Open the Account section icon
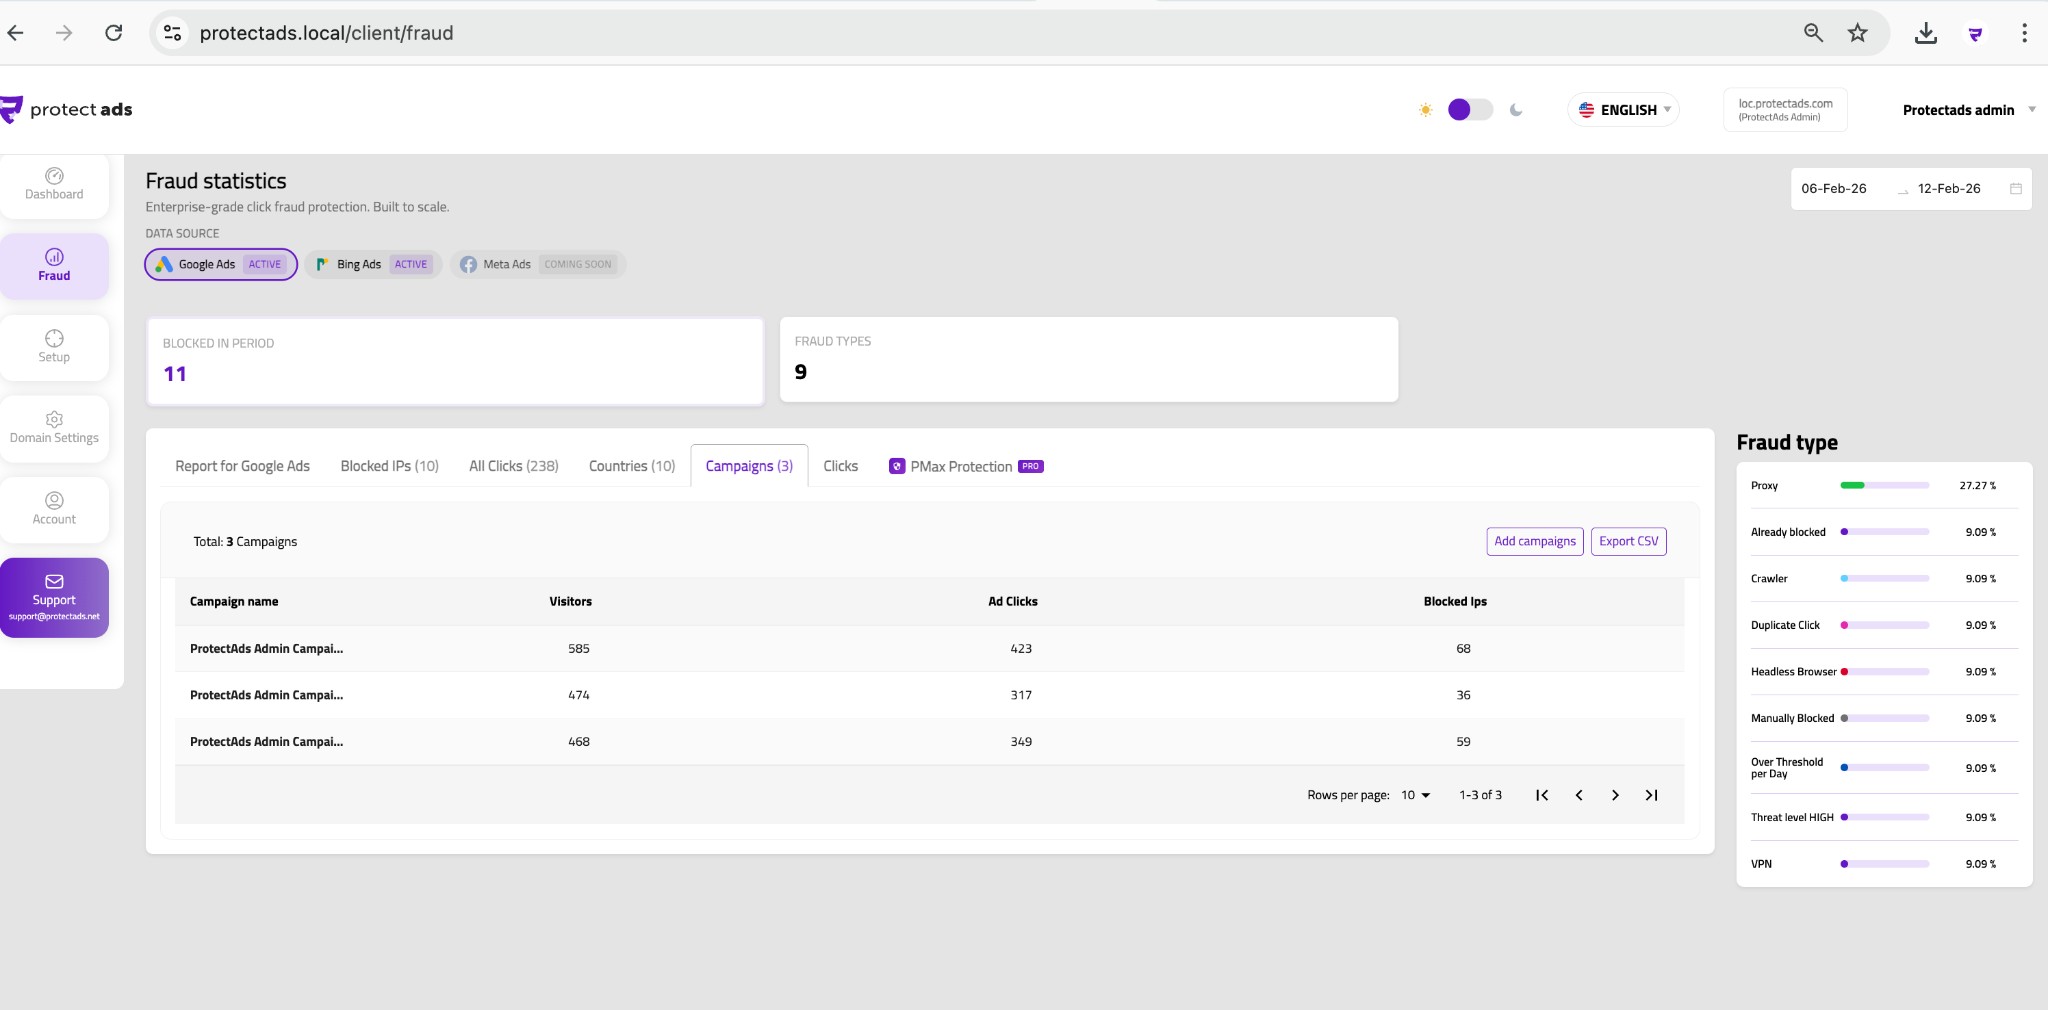2048x1010 pixels. pos(54,501)
